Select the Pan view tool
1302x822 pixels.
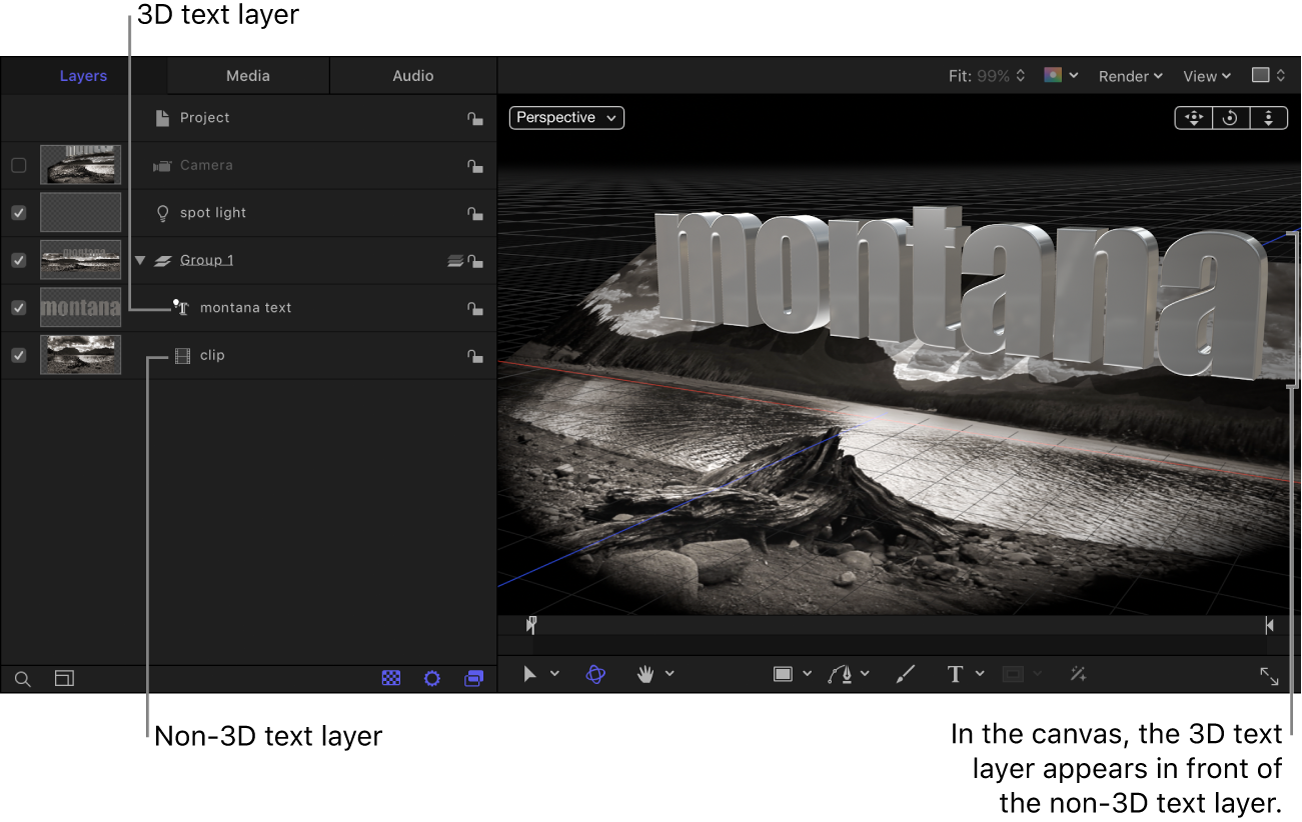click(647, 674)
